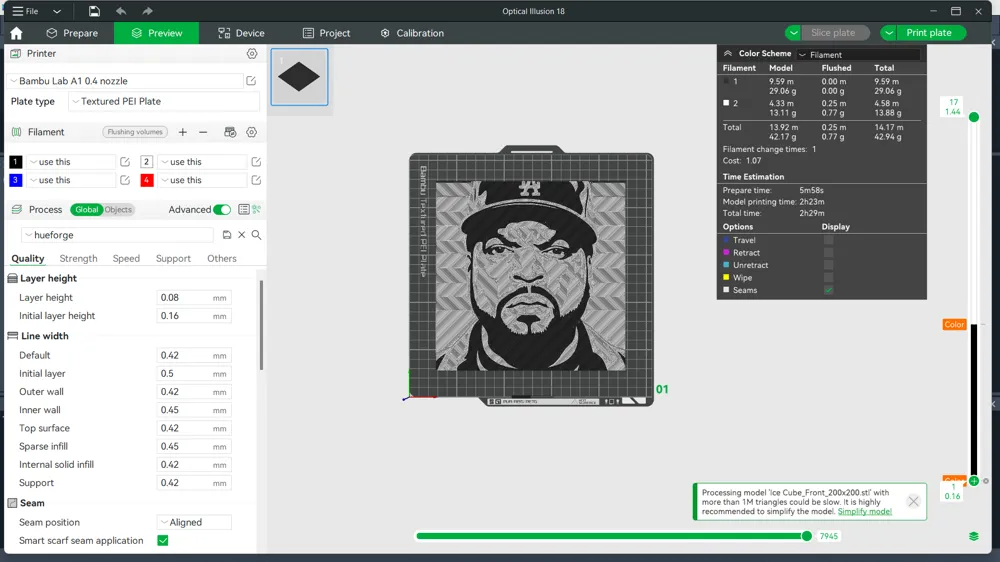1000x562 pixels.
Task: Remove a filament with the minus icon
Action: tap(203, 132)
